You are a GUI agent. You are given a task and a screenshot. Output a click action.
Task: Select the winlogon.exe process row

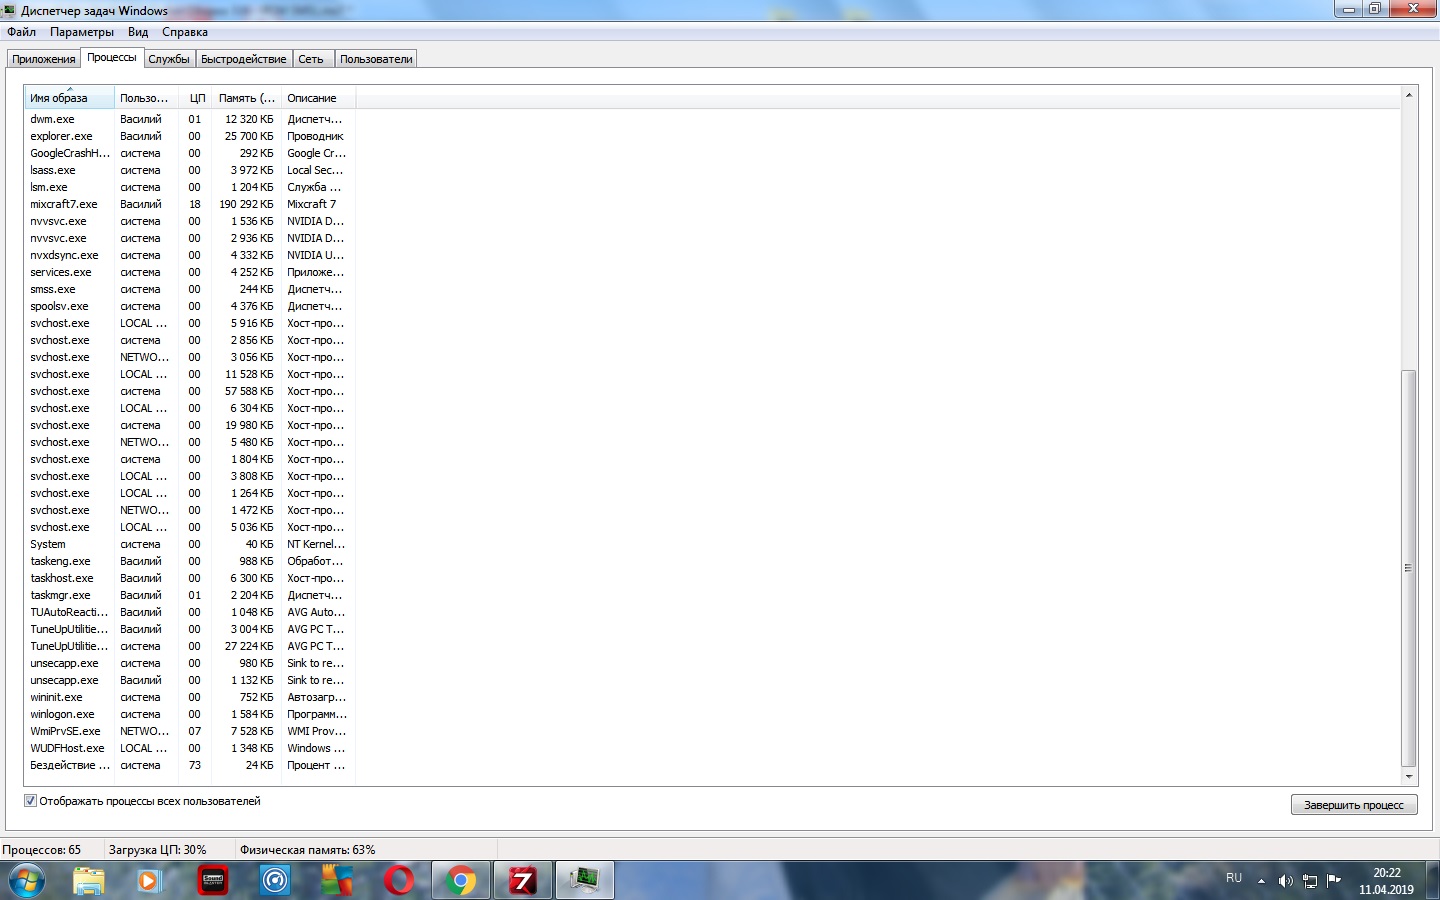(190, 714)
